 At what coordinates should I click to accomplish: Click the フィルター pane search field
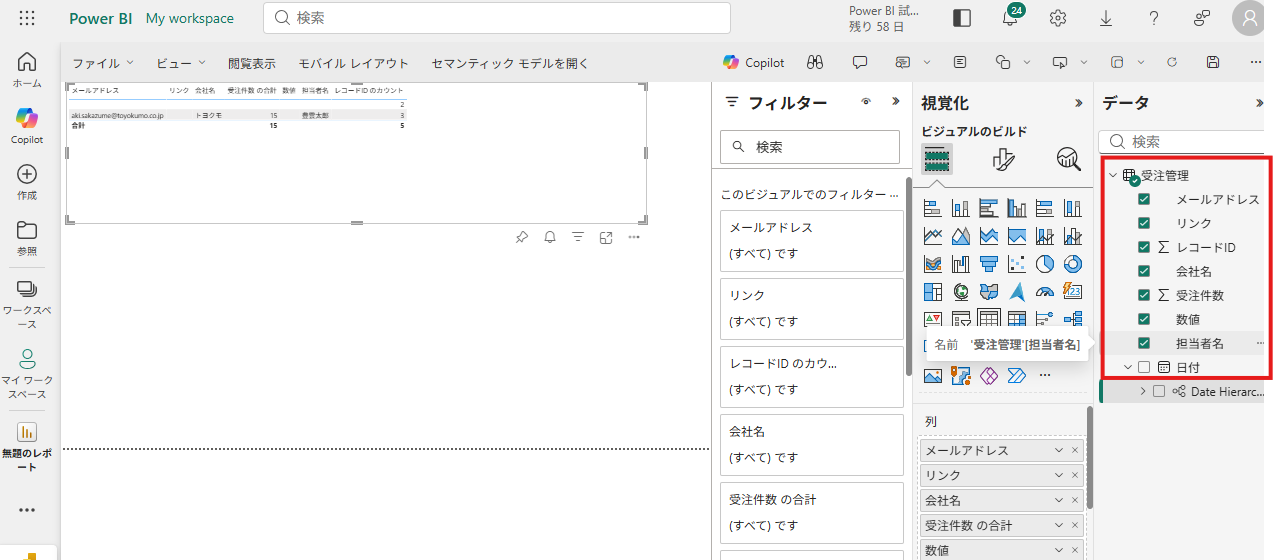click(x=810, y=147)
